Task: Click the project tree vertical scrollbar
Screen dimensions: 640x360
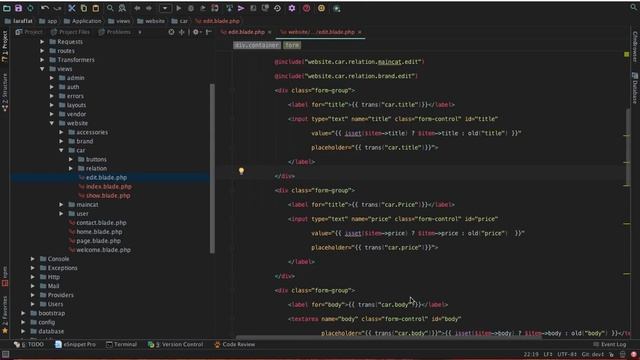Action: pyautogui.click(x=212, y=168)
